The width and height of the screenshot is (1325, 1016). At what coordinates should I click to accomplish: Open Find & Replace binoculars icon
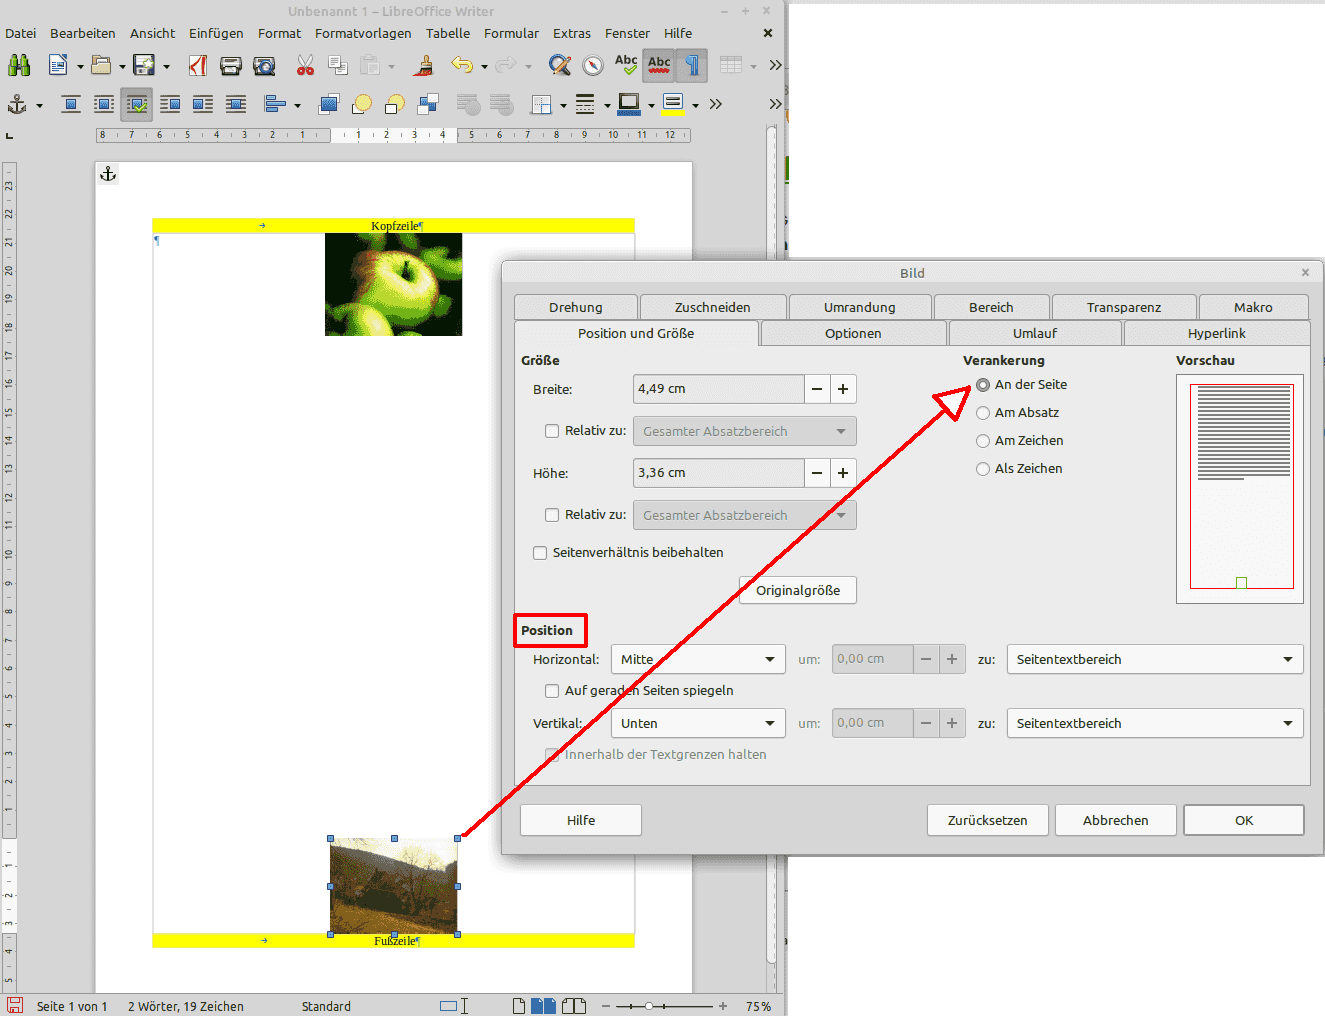coord(19,66)
